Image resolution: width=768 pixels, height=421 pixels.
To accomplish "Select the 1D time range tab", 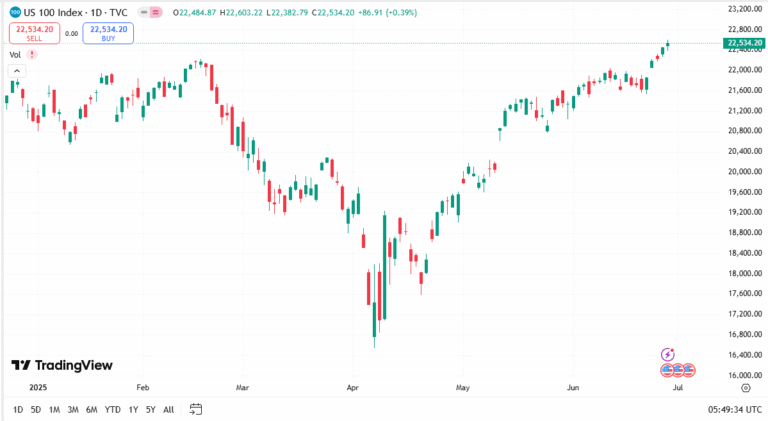I will (18, 409).
